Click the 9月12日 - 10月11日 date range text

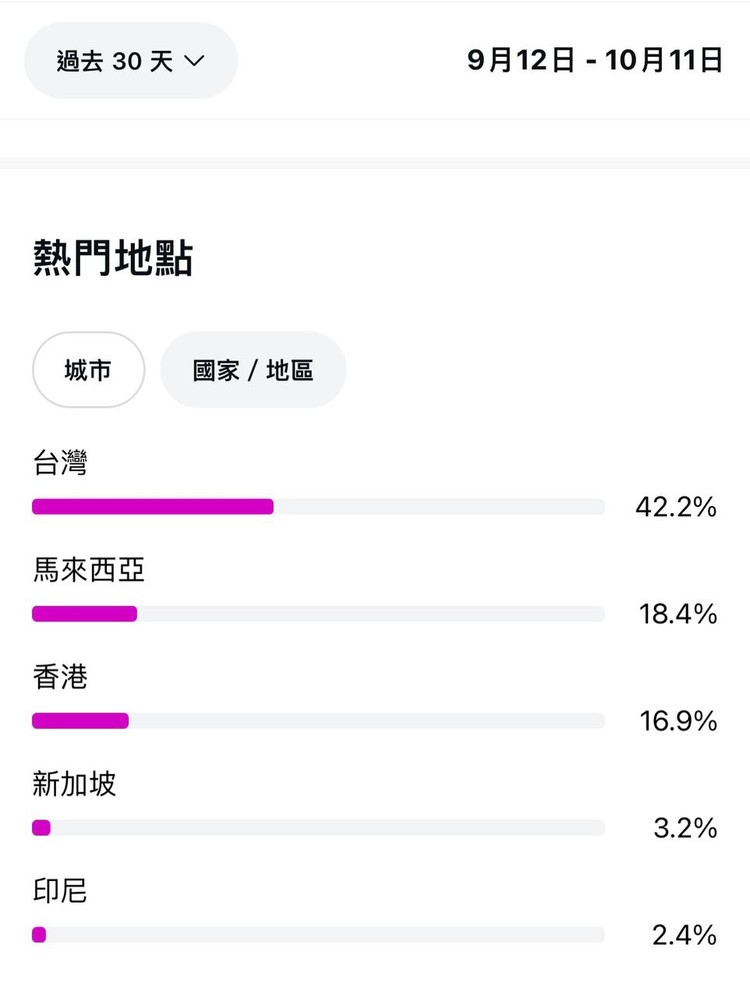595,60
